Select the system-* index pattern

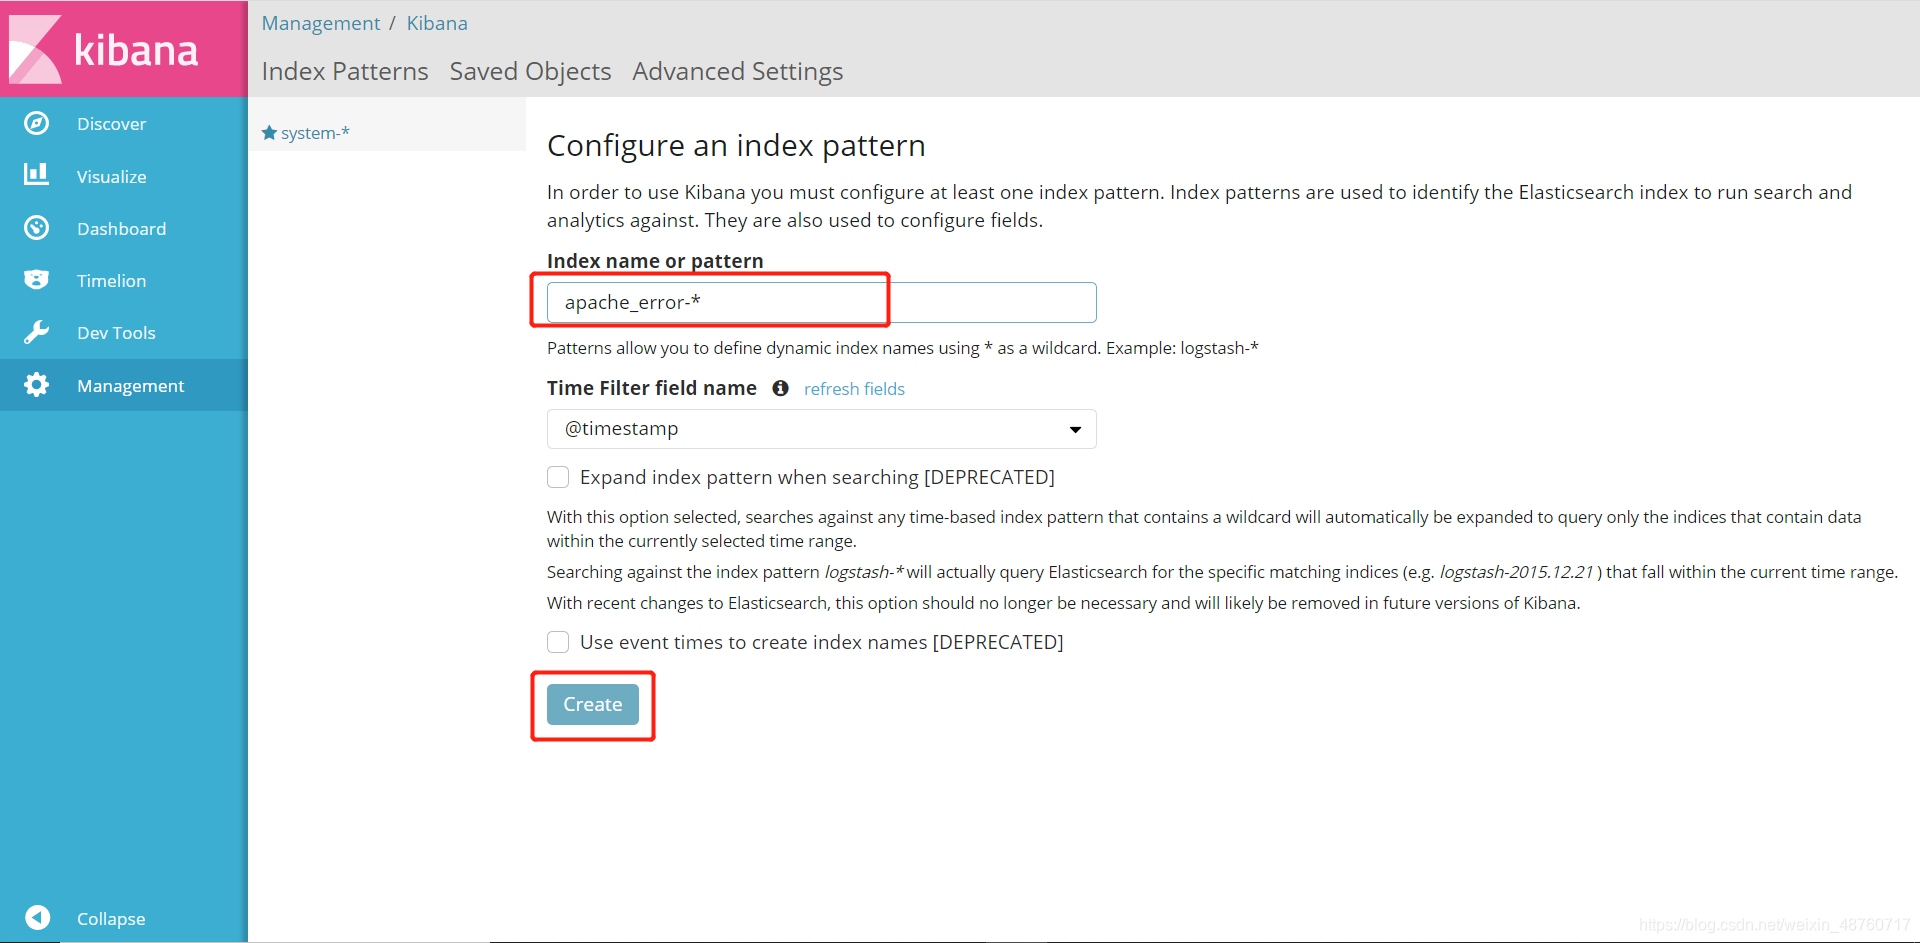tap(315, 133)
